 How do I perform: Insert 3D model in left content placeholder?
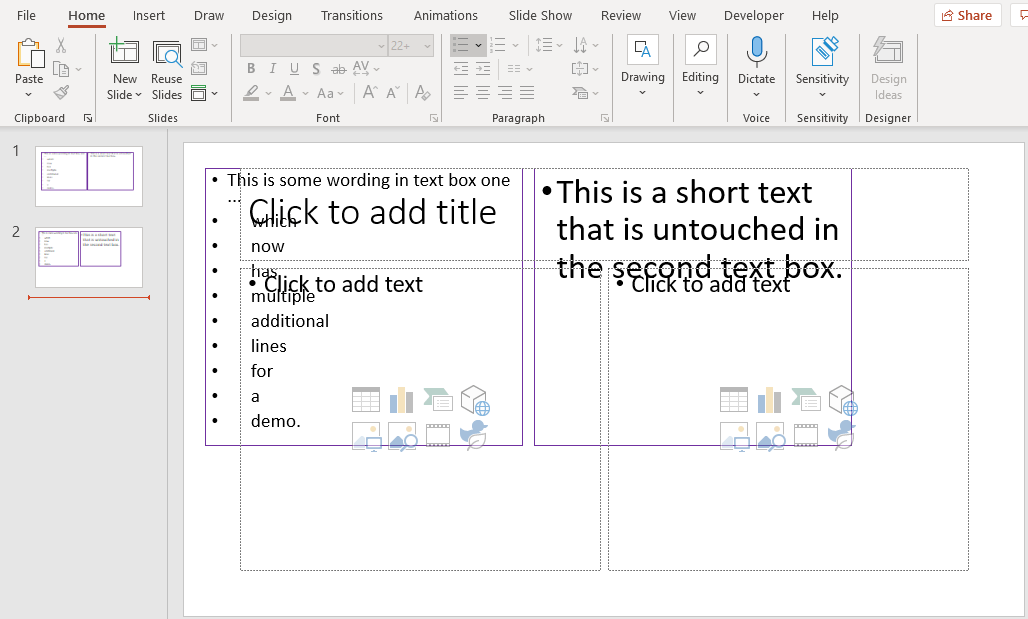pos(475,400)
